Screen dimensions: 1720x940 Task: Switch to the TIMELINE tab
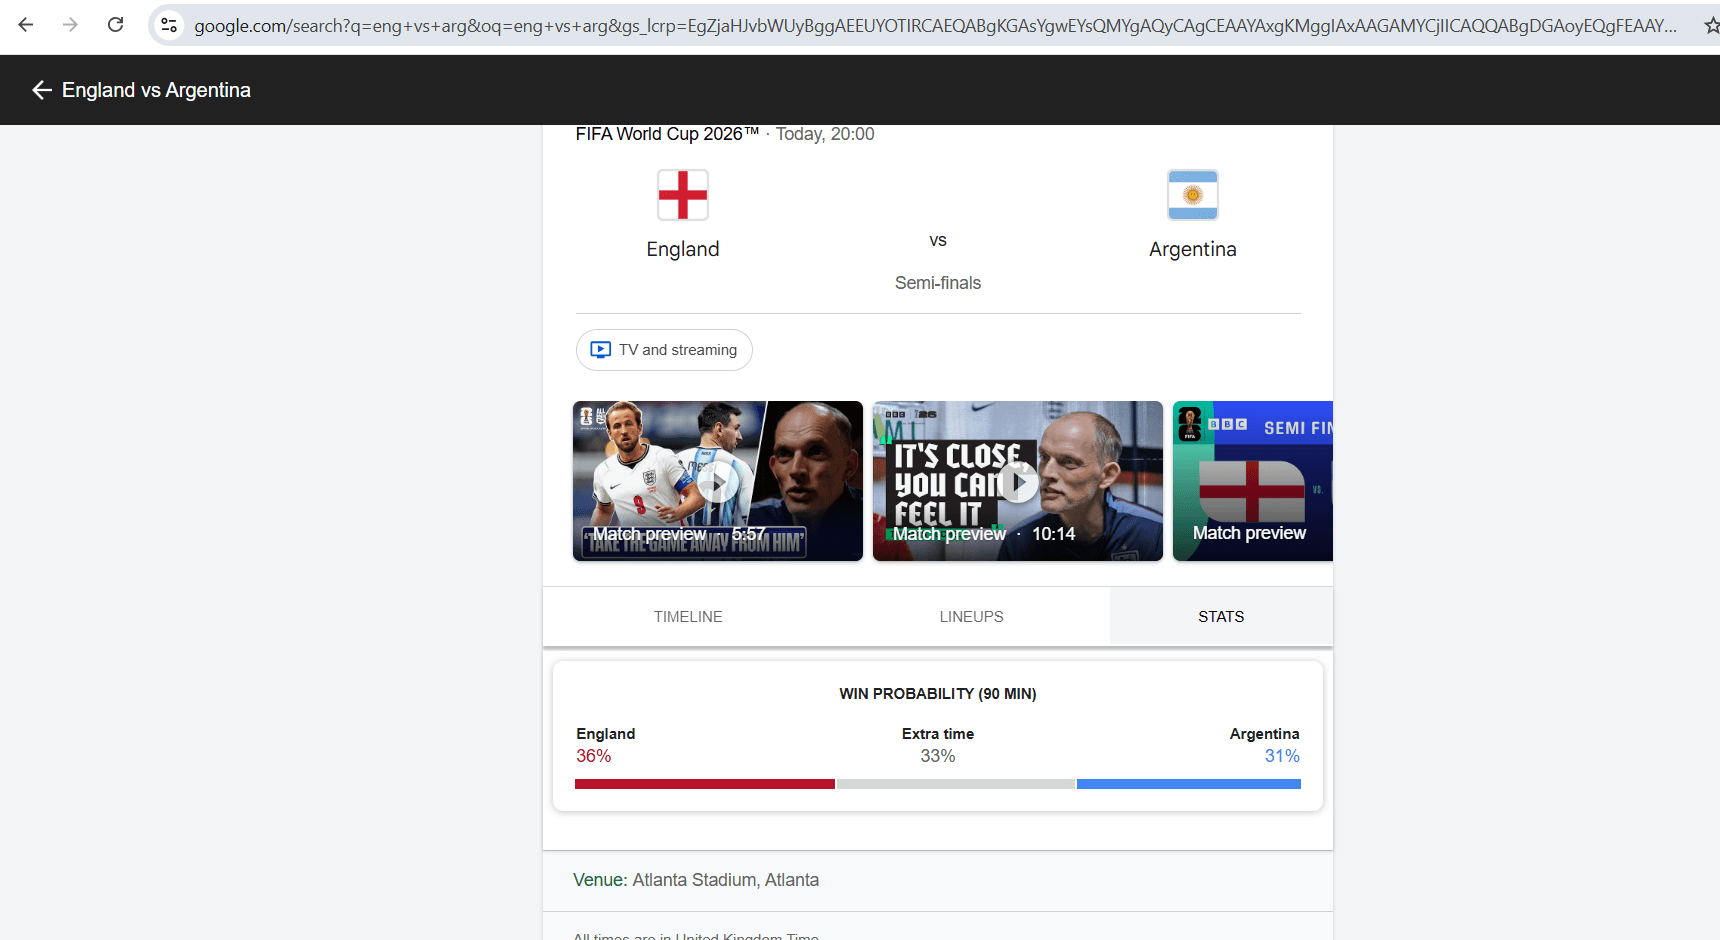point(688,617)
